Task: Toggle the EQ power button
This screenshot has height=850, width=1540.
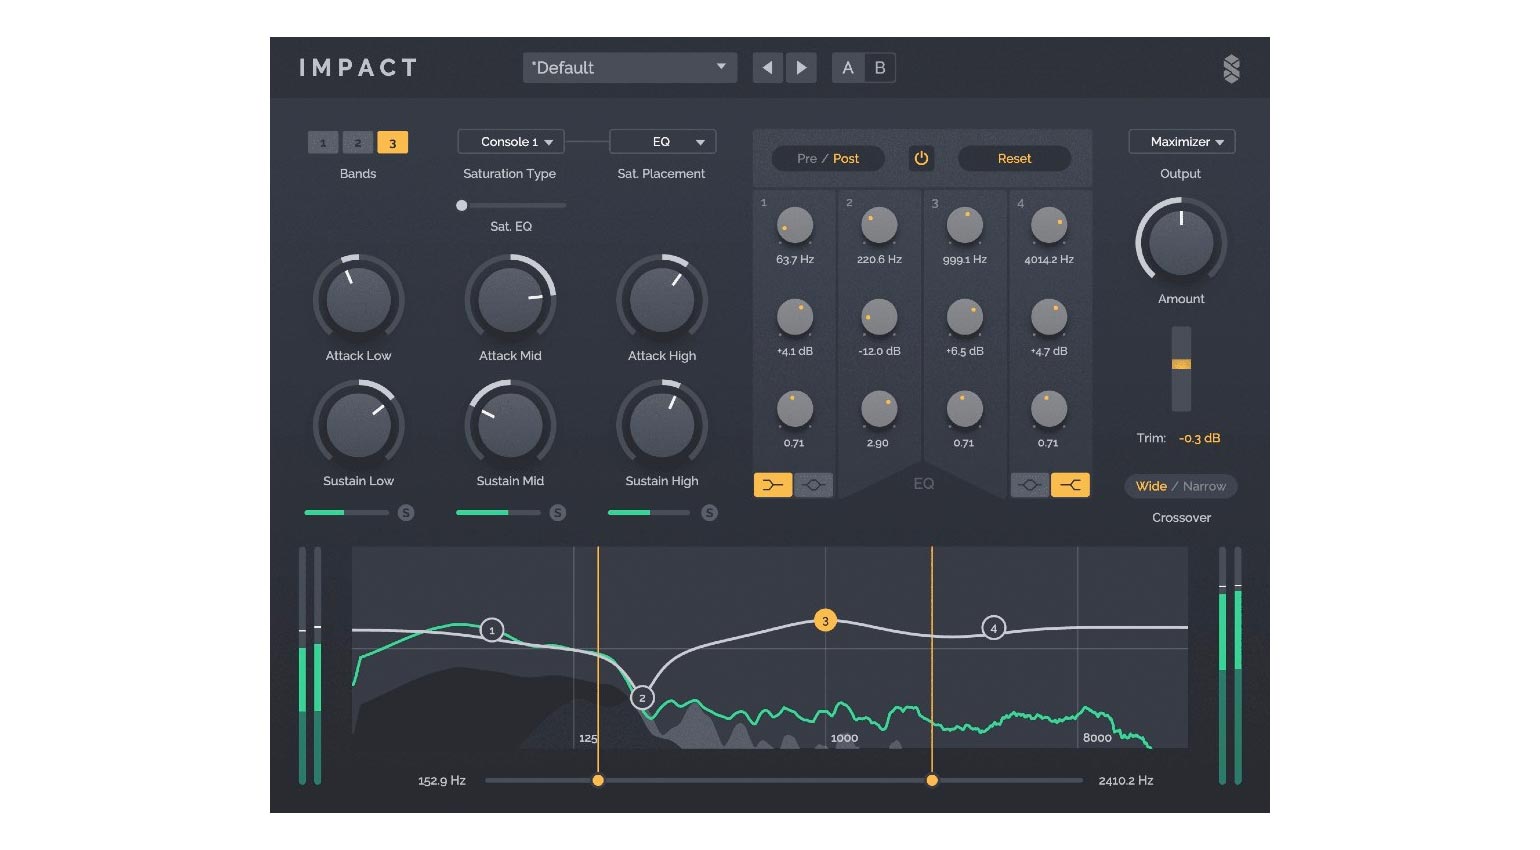Action: (921, 158)
